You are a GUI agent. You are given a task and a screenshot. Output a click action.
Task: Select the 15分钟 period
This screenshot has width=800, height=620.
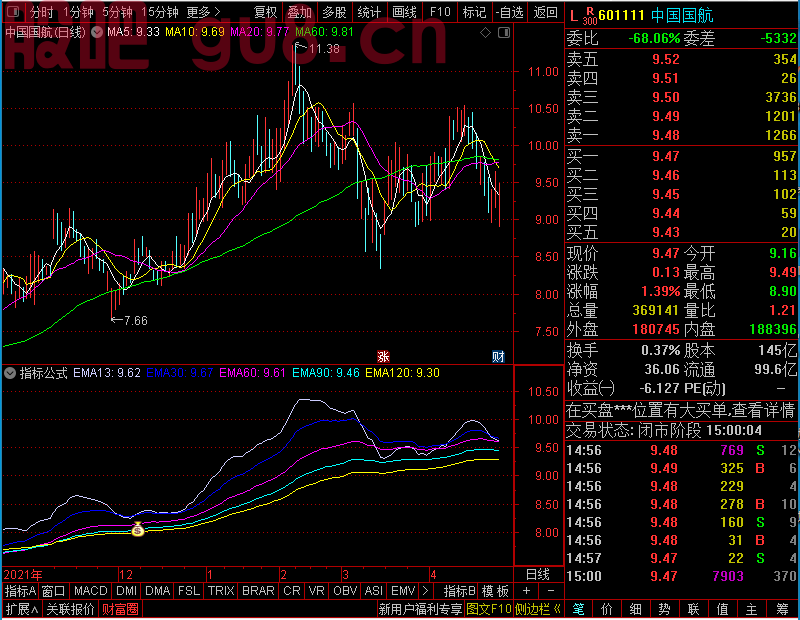(x=159, y=12)
